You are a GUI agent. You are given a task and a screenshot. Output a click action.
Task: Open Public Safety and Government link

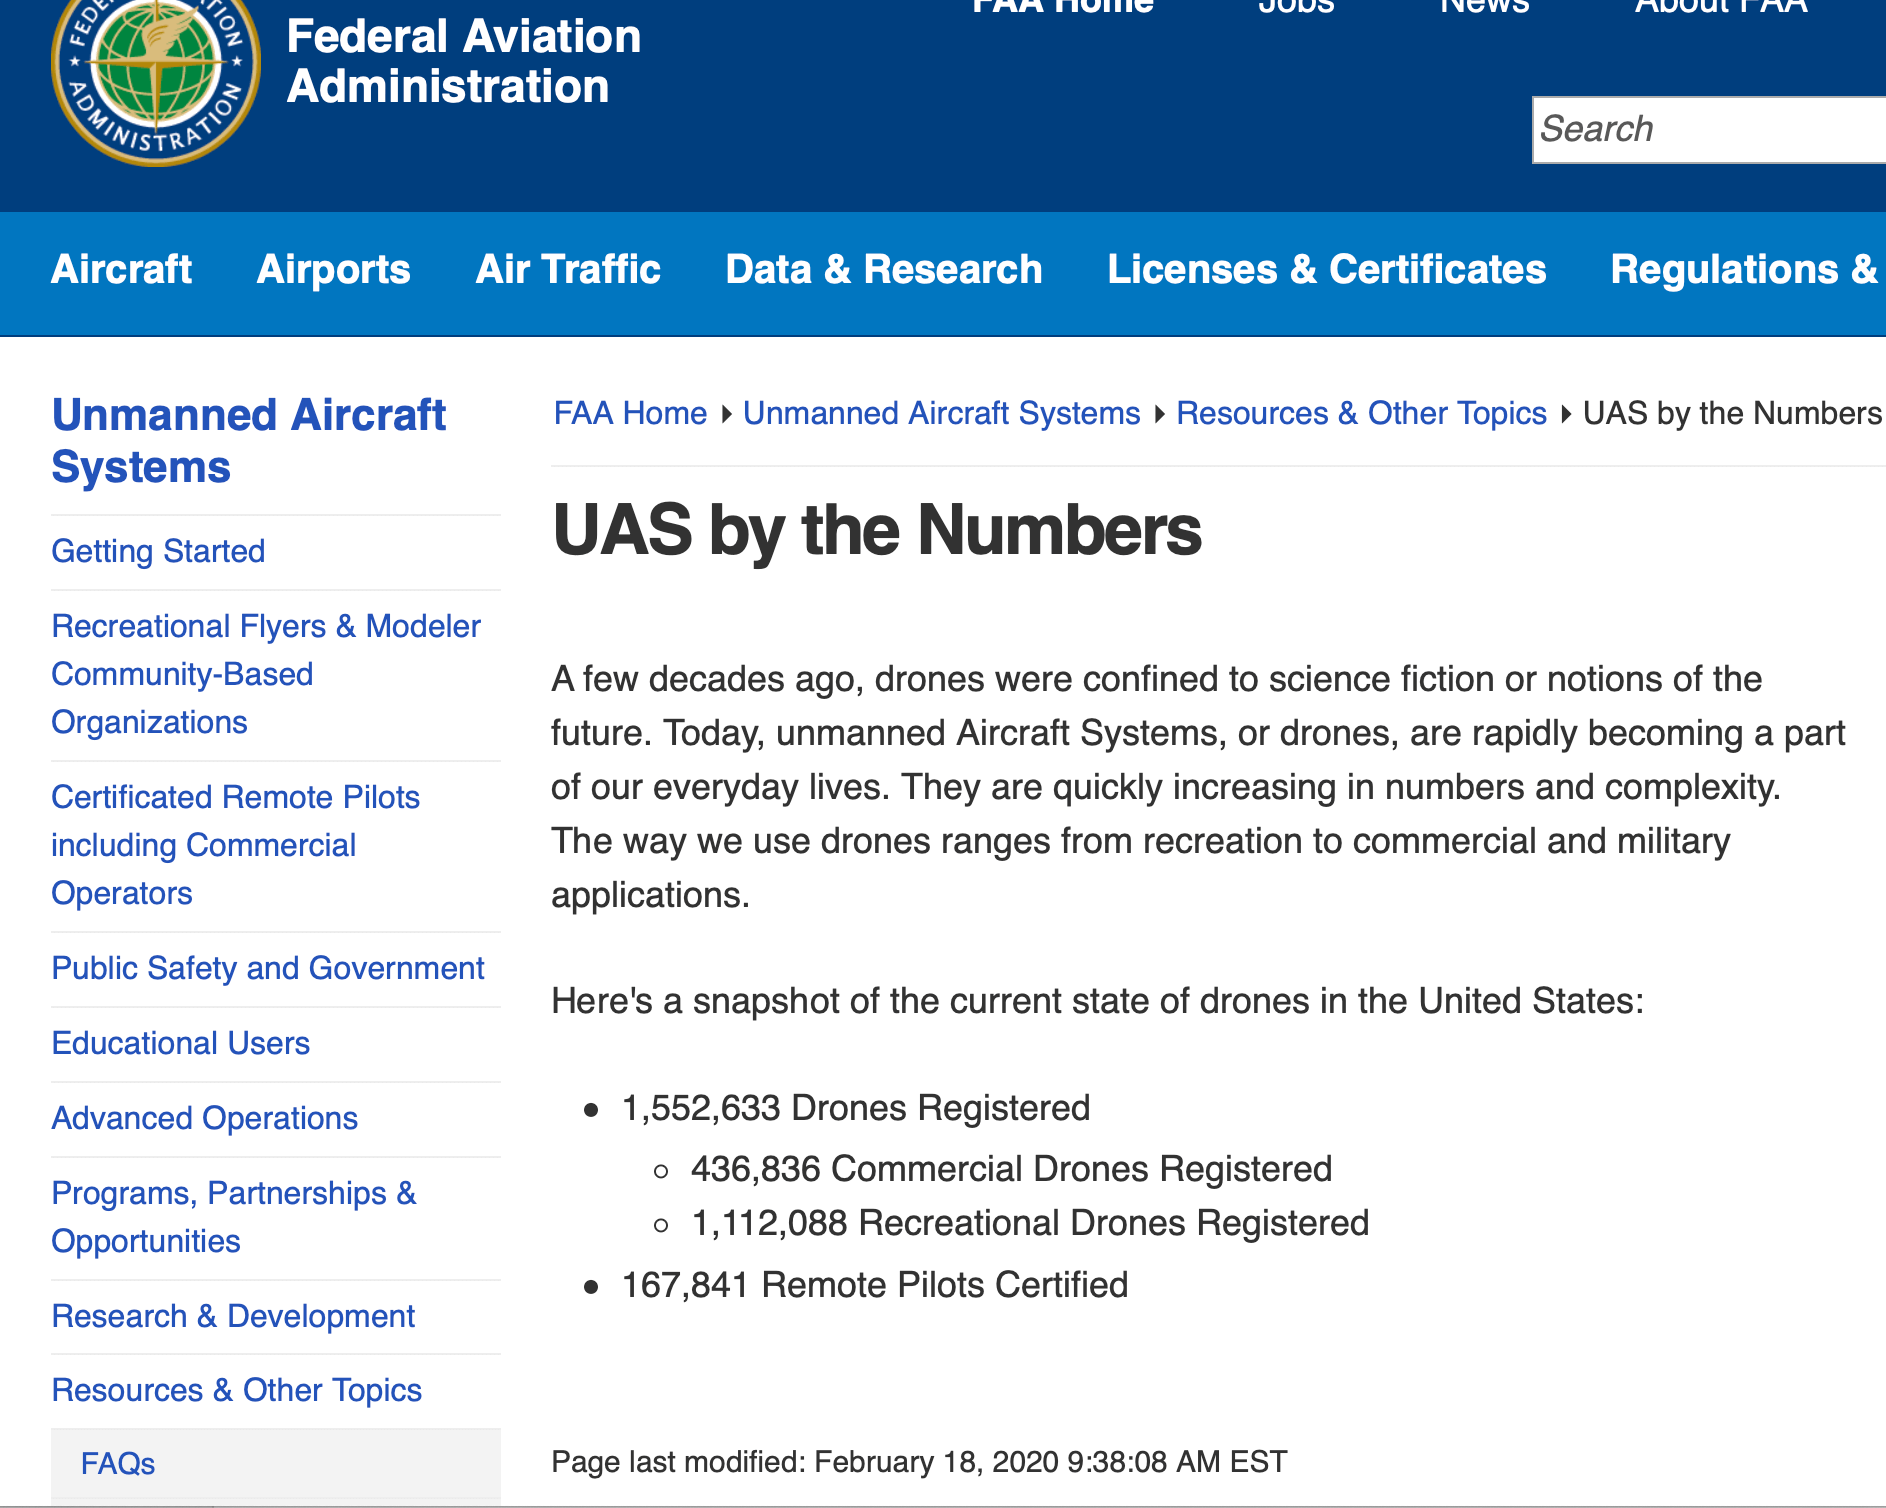(x=268, y=968)
